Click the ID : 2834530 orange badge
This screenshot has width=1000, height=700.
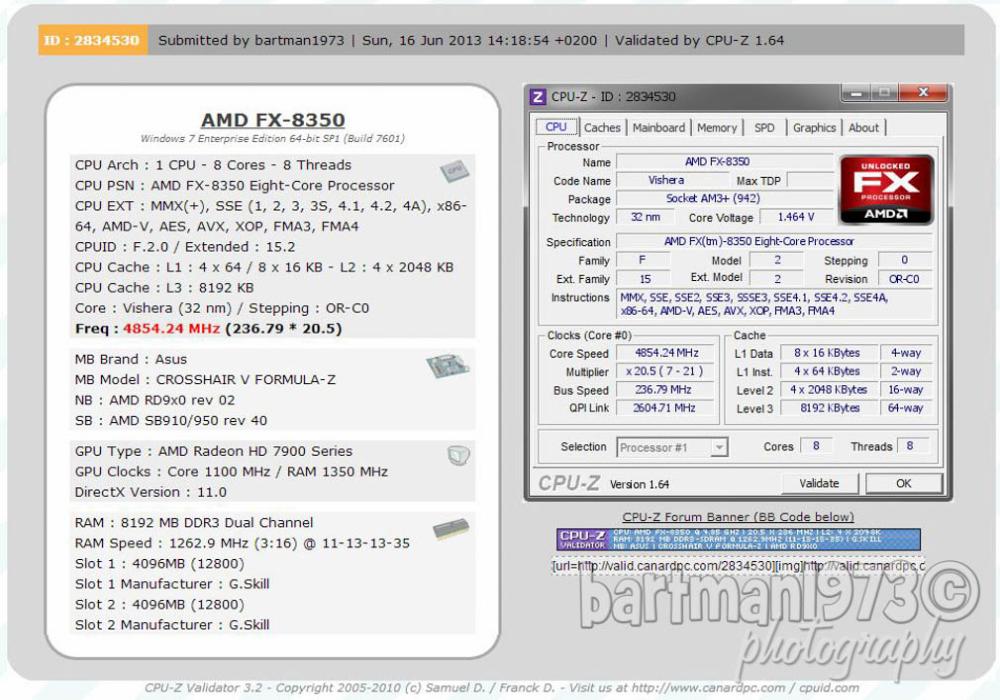(92, 40)
